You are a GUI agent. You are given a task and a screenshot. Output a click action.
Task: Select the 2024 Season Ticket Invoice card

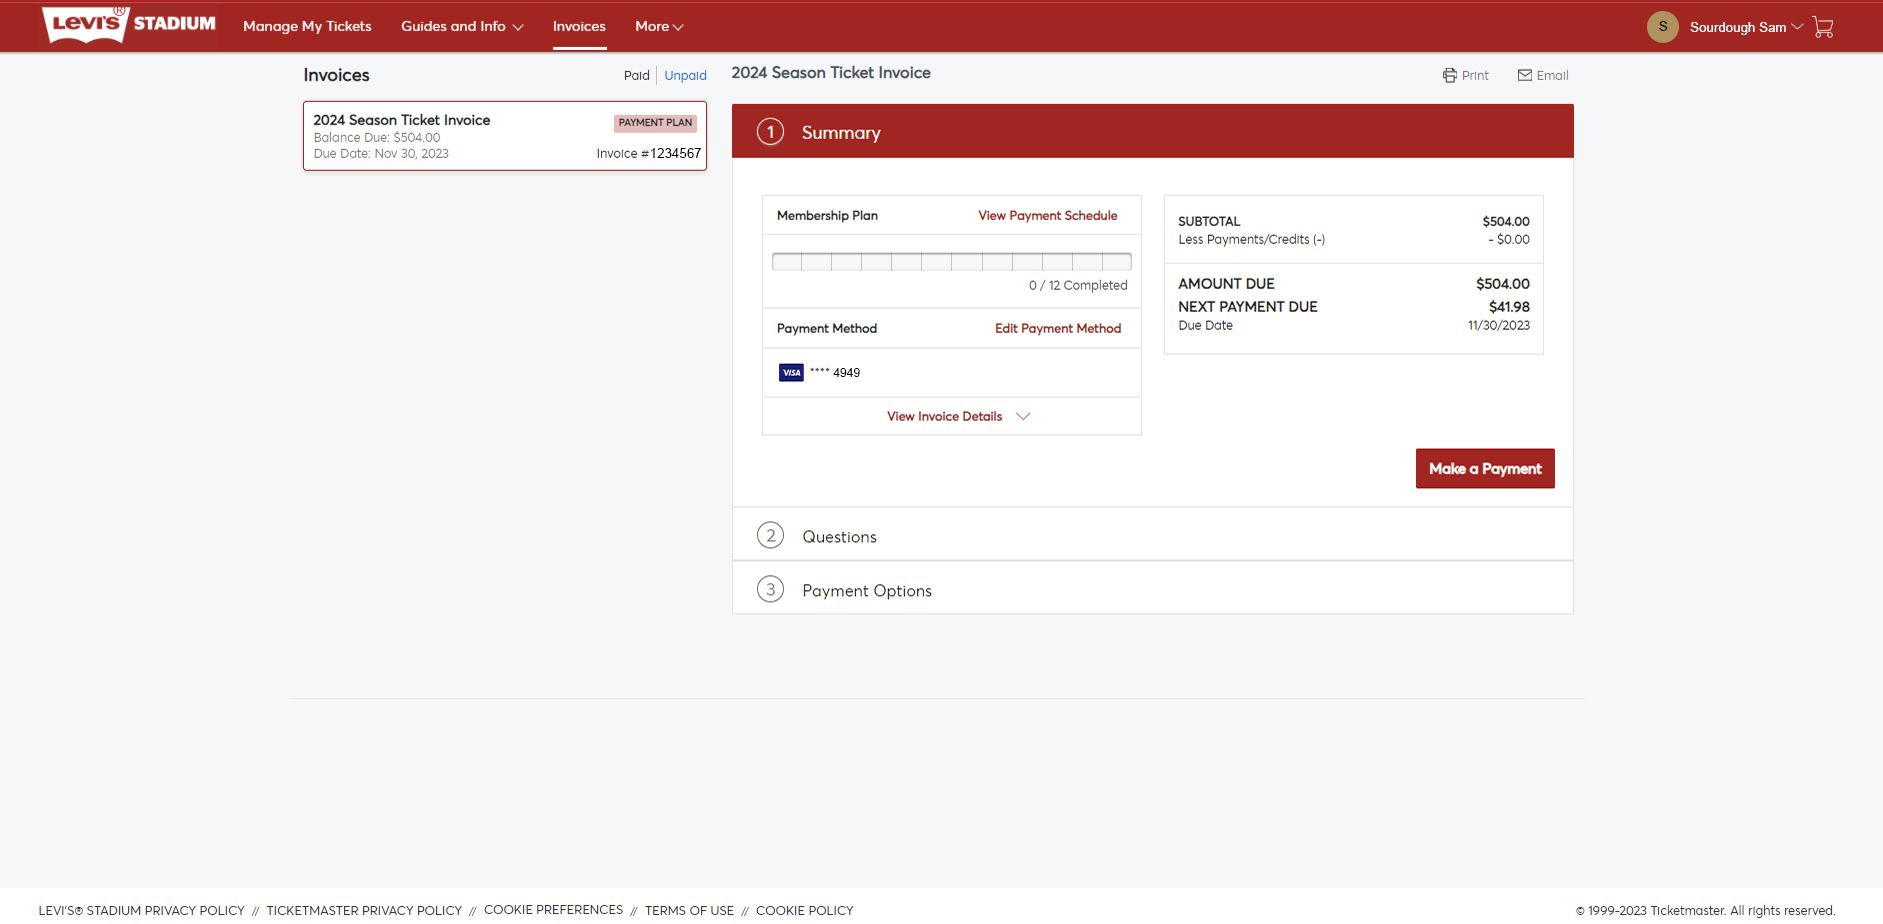(x=504, y=136)
